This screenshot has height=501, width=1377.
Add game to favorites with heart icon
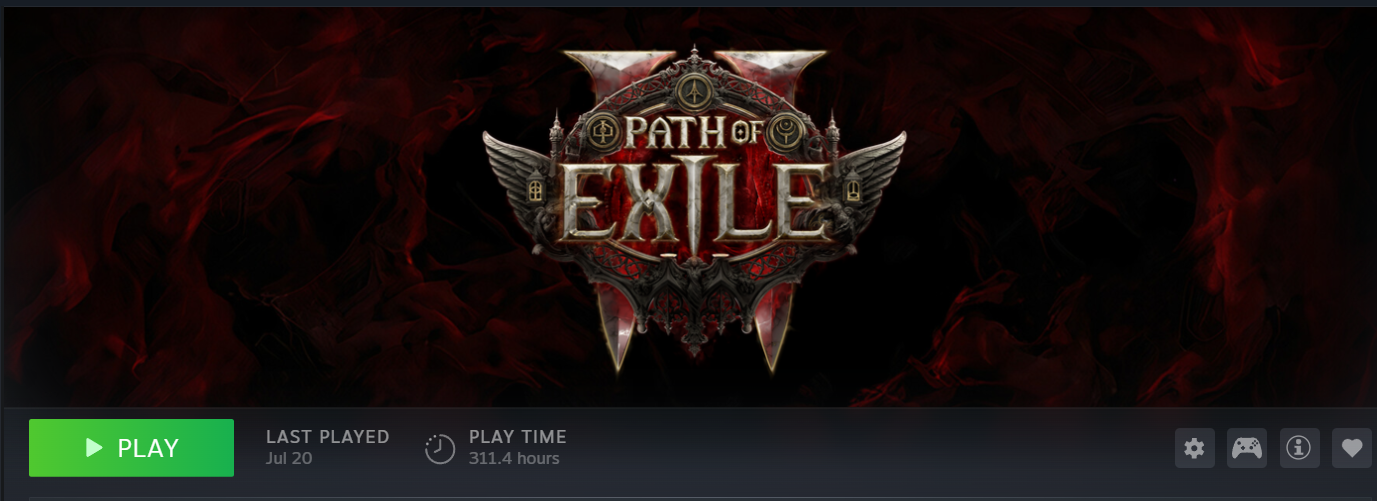pyautogui.click(x=1352, y=448)
